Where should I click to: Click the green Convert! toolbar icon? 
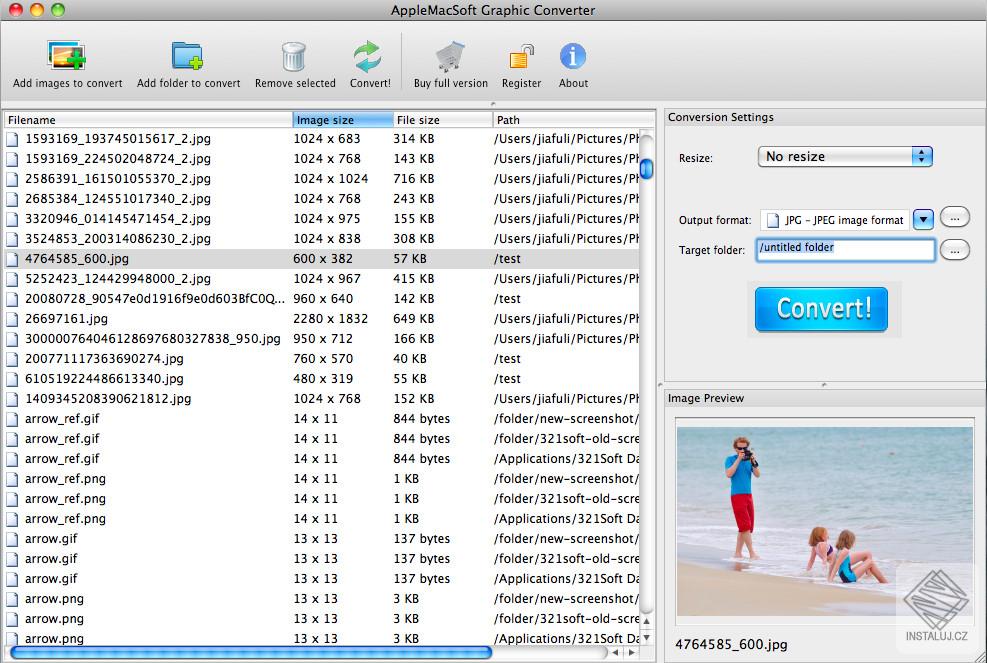click(368, 57)
